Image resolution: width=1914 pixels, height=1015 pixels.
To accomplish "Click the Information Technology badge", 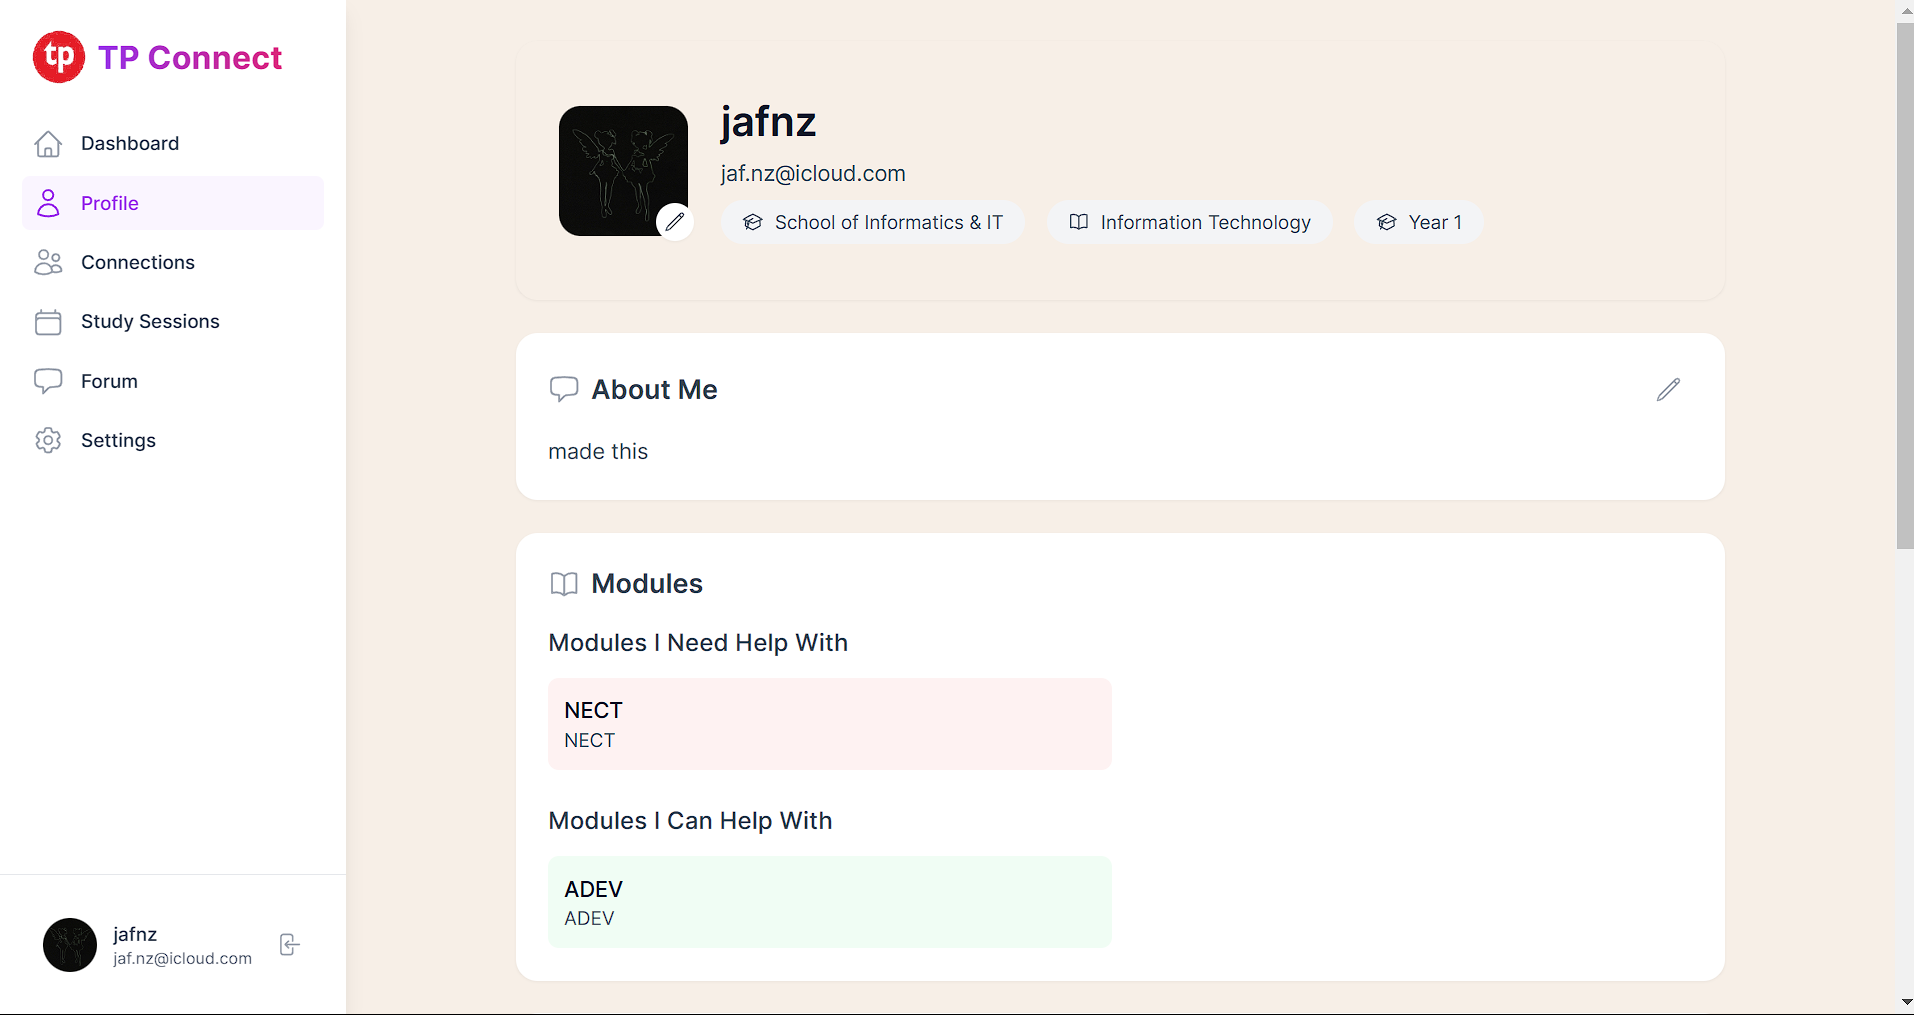I will [1189, 222].
